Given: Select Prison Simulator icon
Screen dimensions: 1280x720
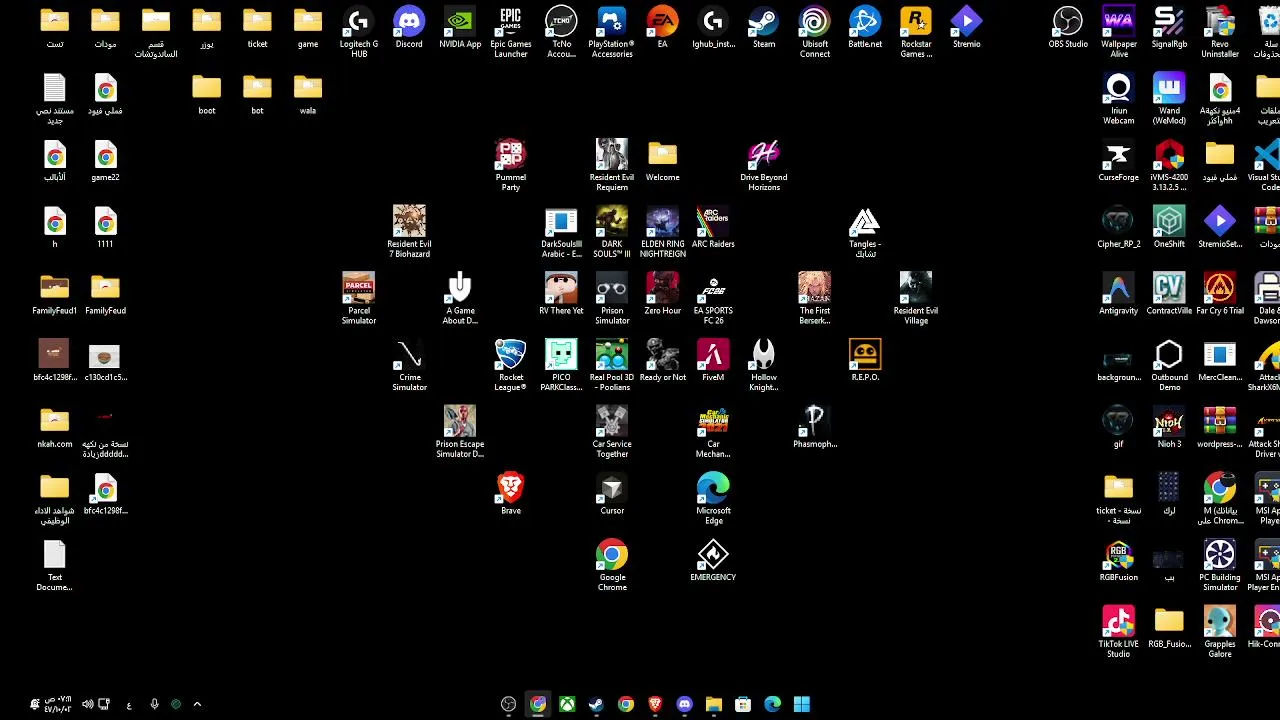Looking at the screenshot, I should (x=612, y=298).
